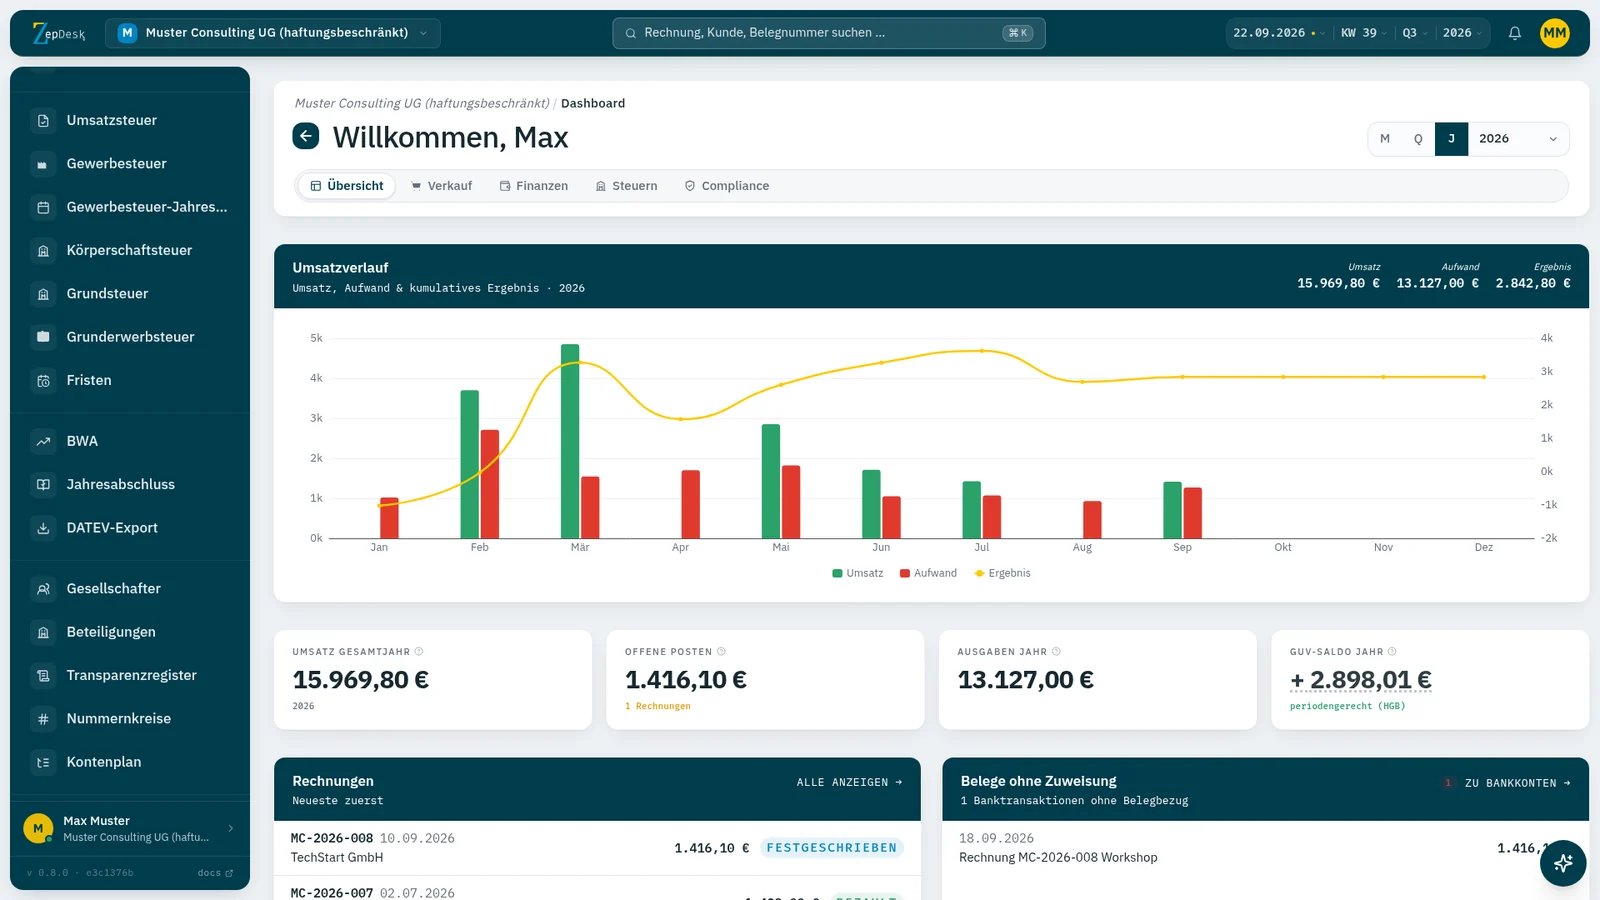
Task: Switch to the Verkauf tab
Action: 442,186
